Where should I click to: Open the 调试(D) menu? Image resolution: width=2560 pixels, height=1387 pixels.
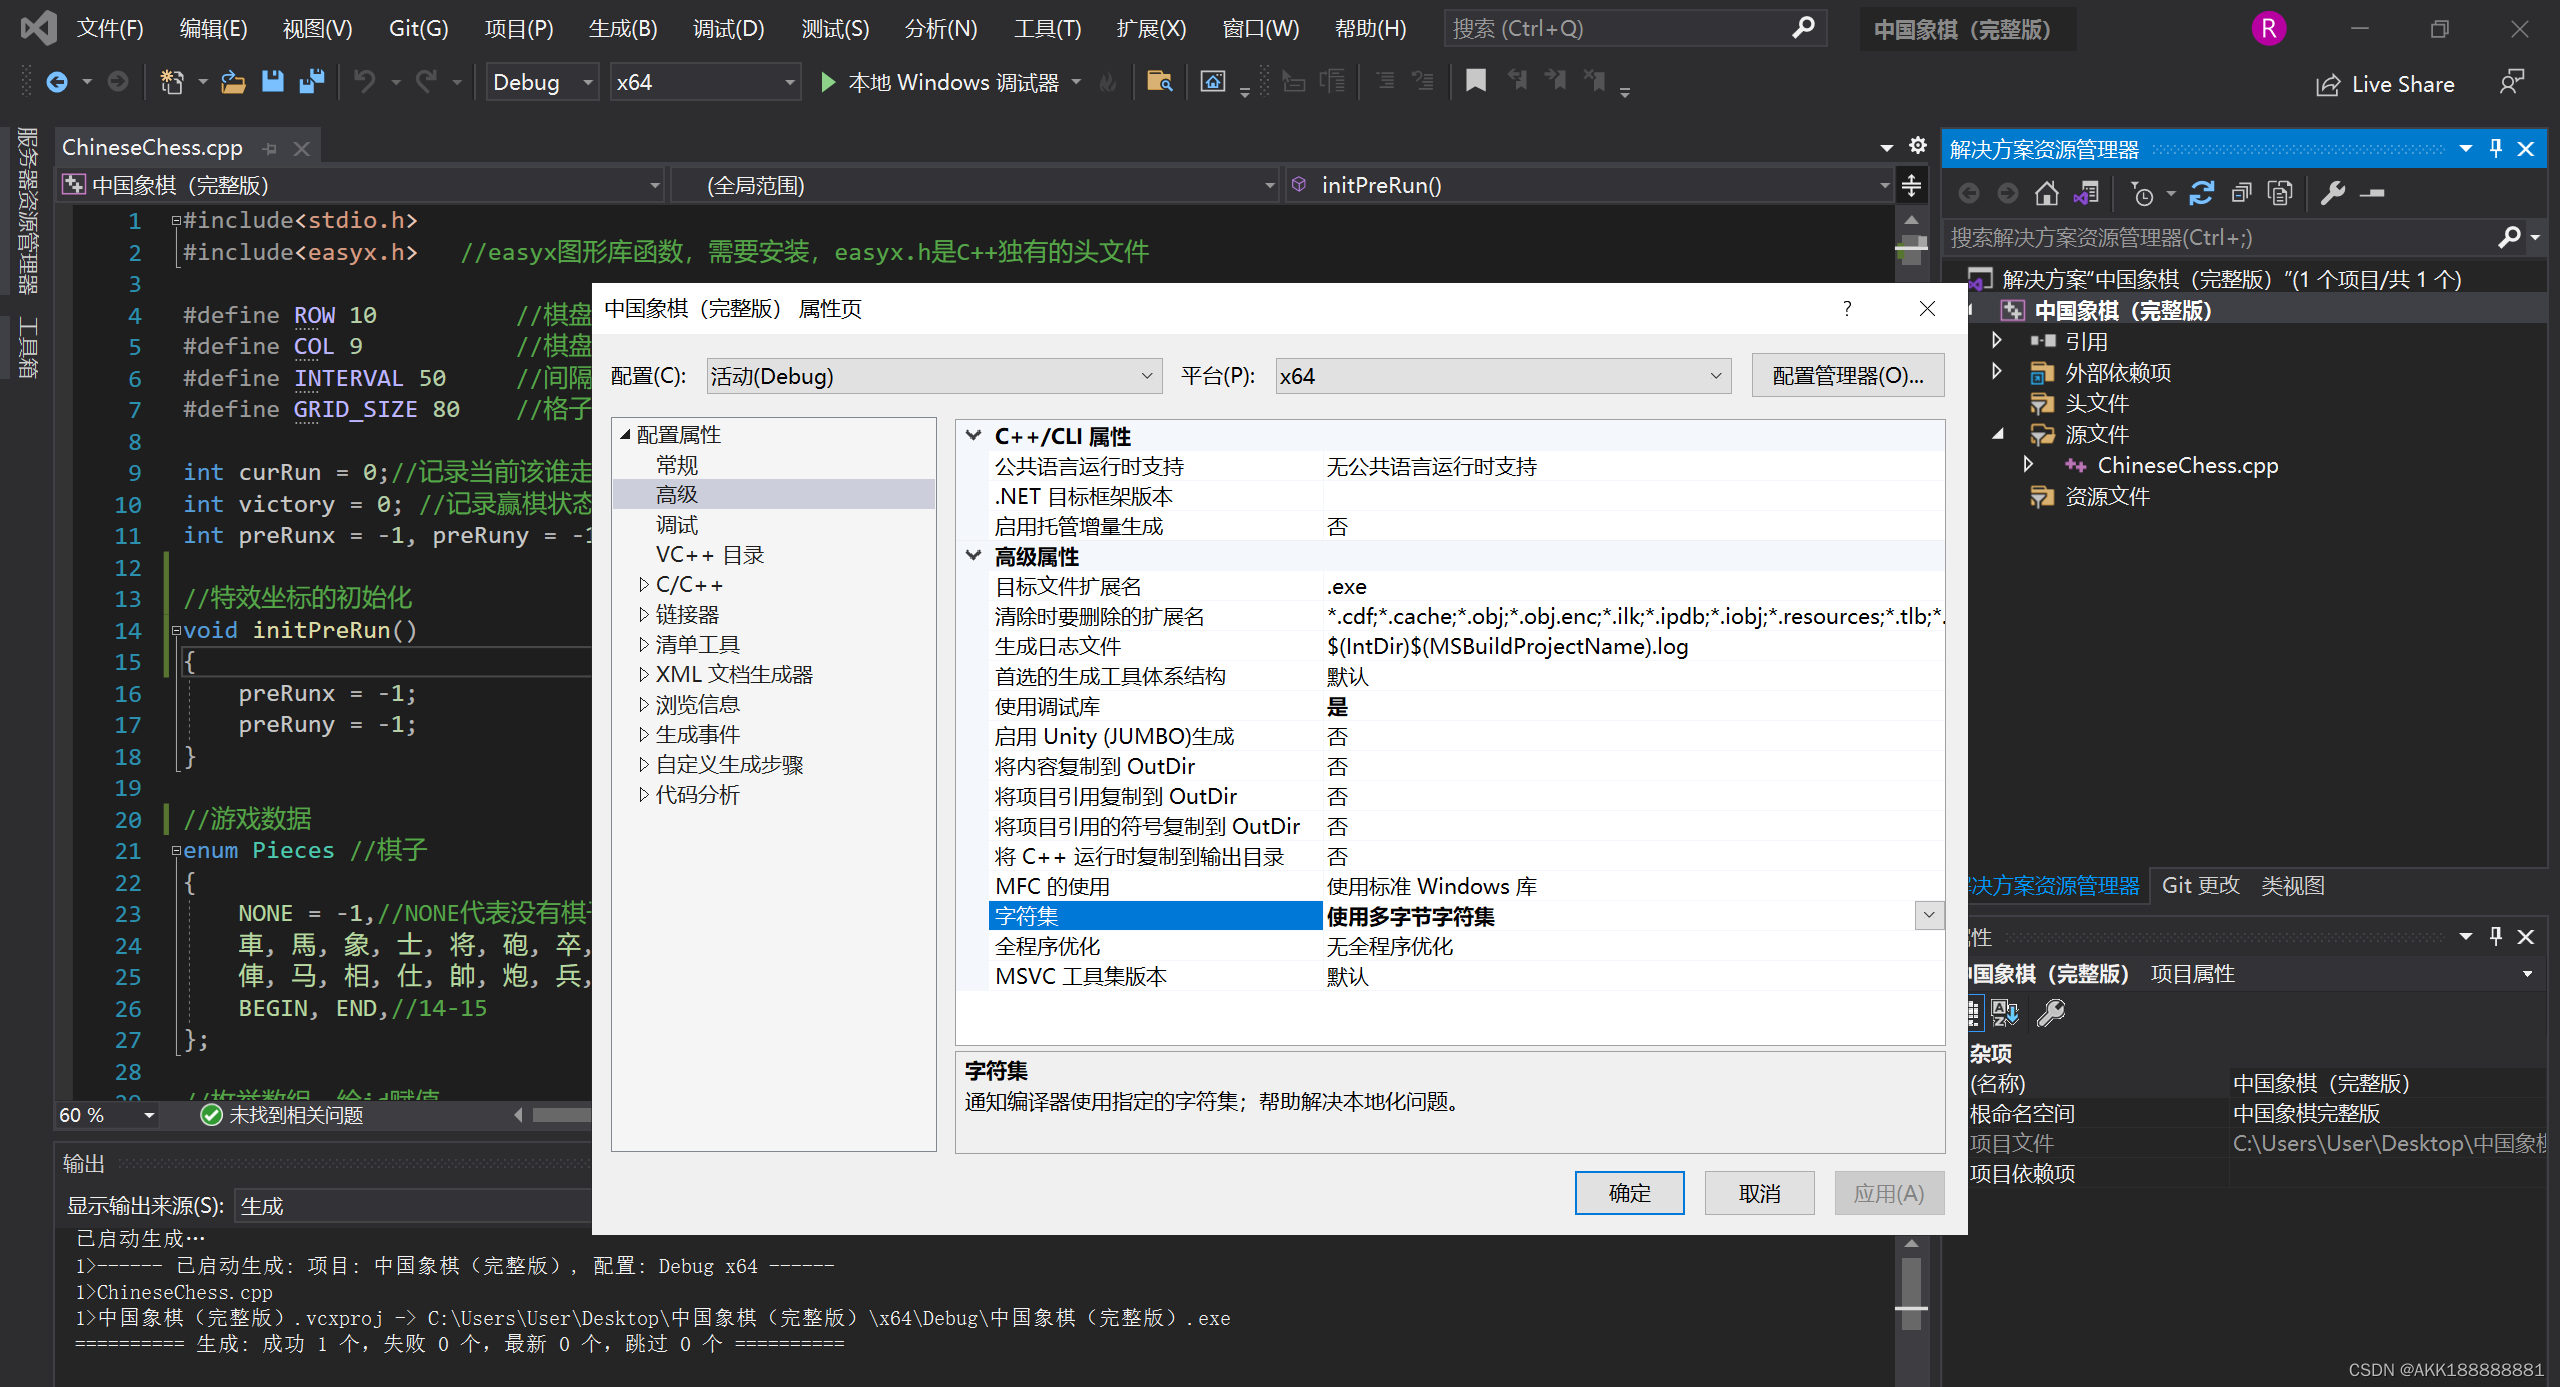728,28
